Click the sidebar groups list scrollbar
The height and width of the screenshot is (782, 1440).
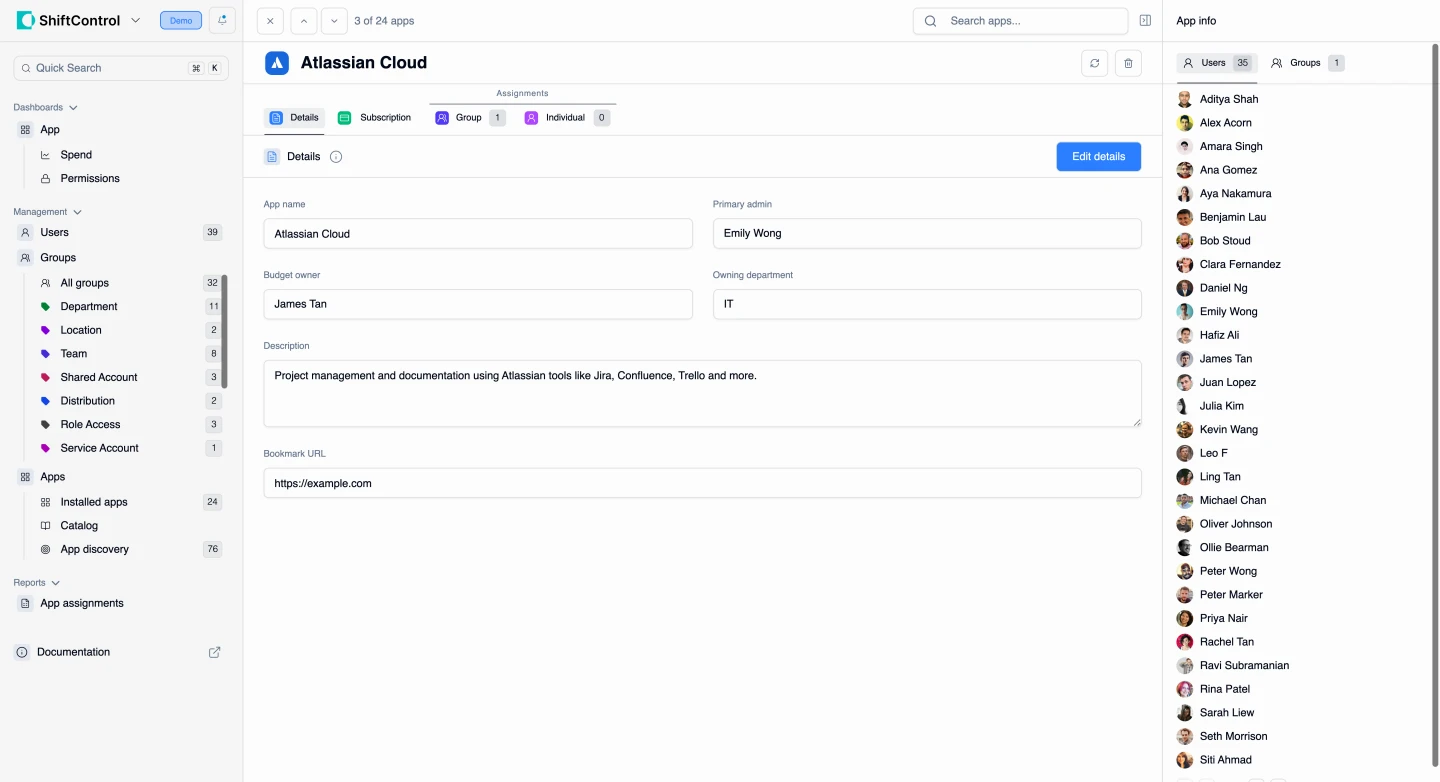point(225,330)
